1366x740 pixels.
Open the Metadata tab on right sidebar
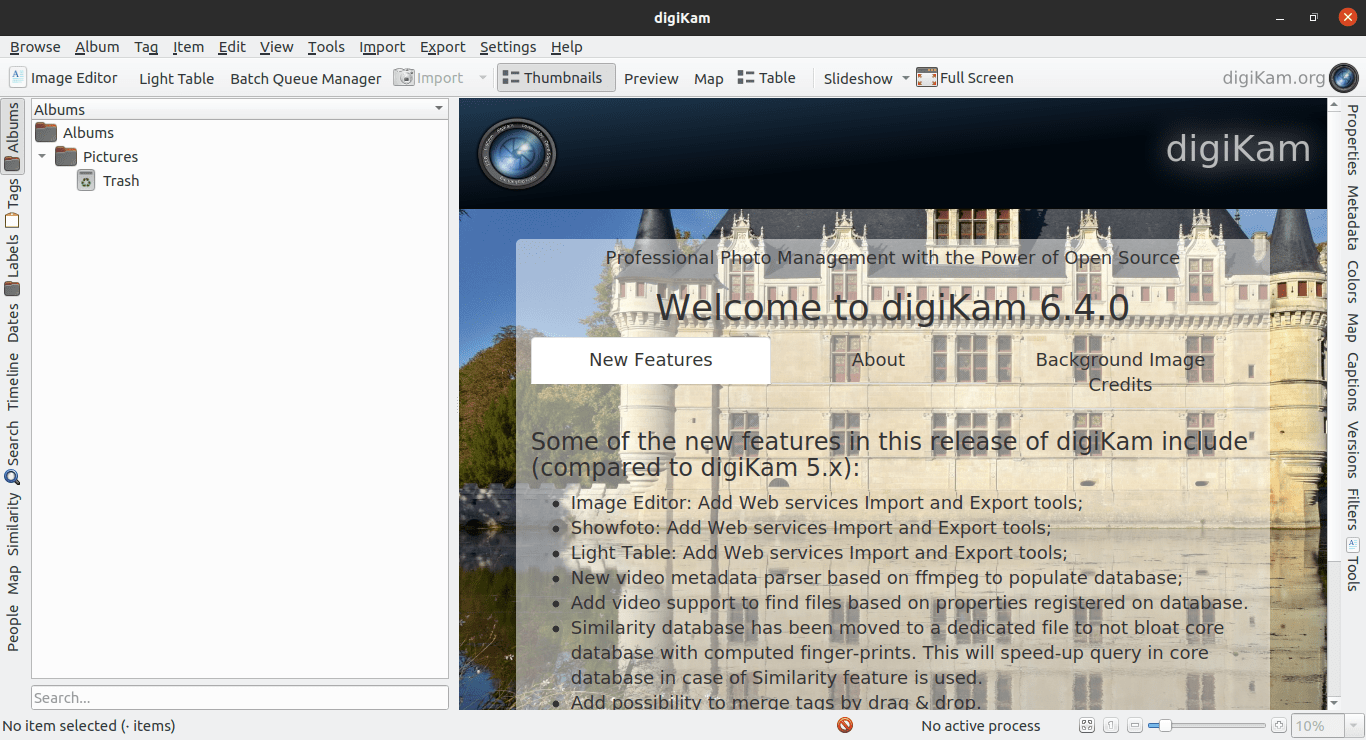[1352, 218]
